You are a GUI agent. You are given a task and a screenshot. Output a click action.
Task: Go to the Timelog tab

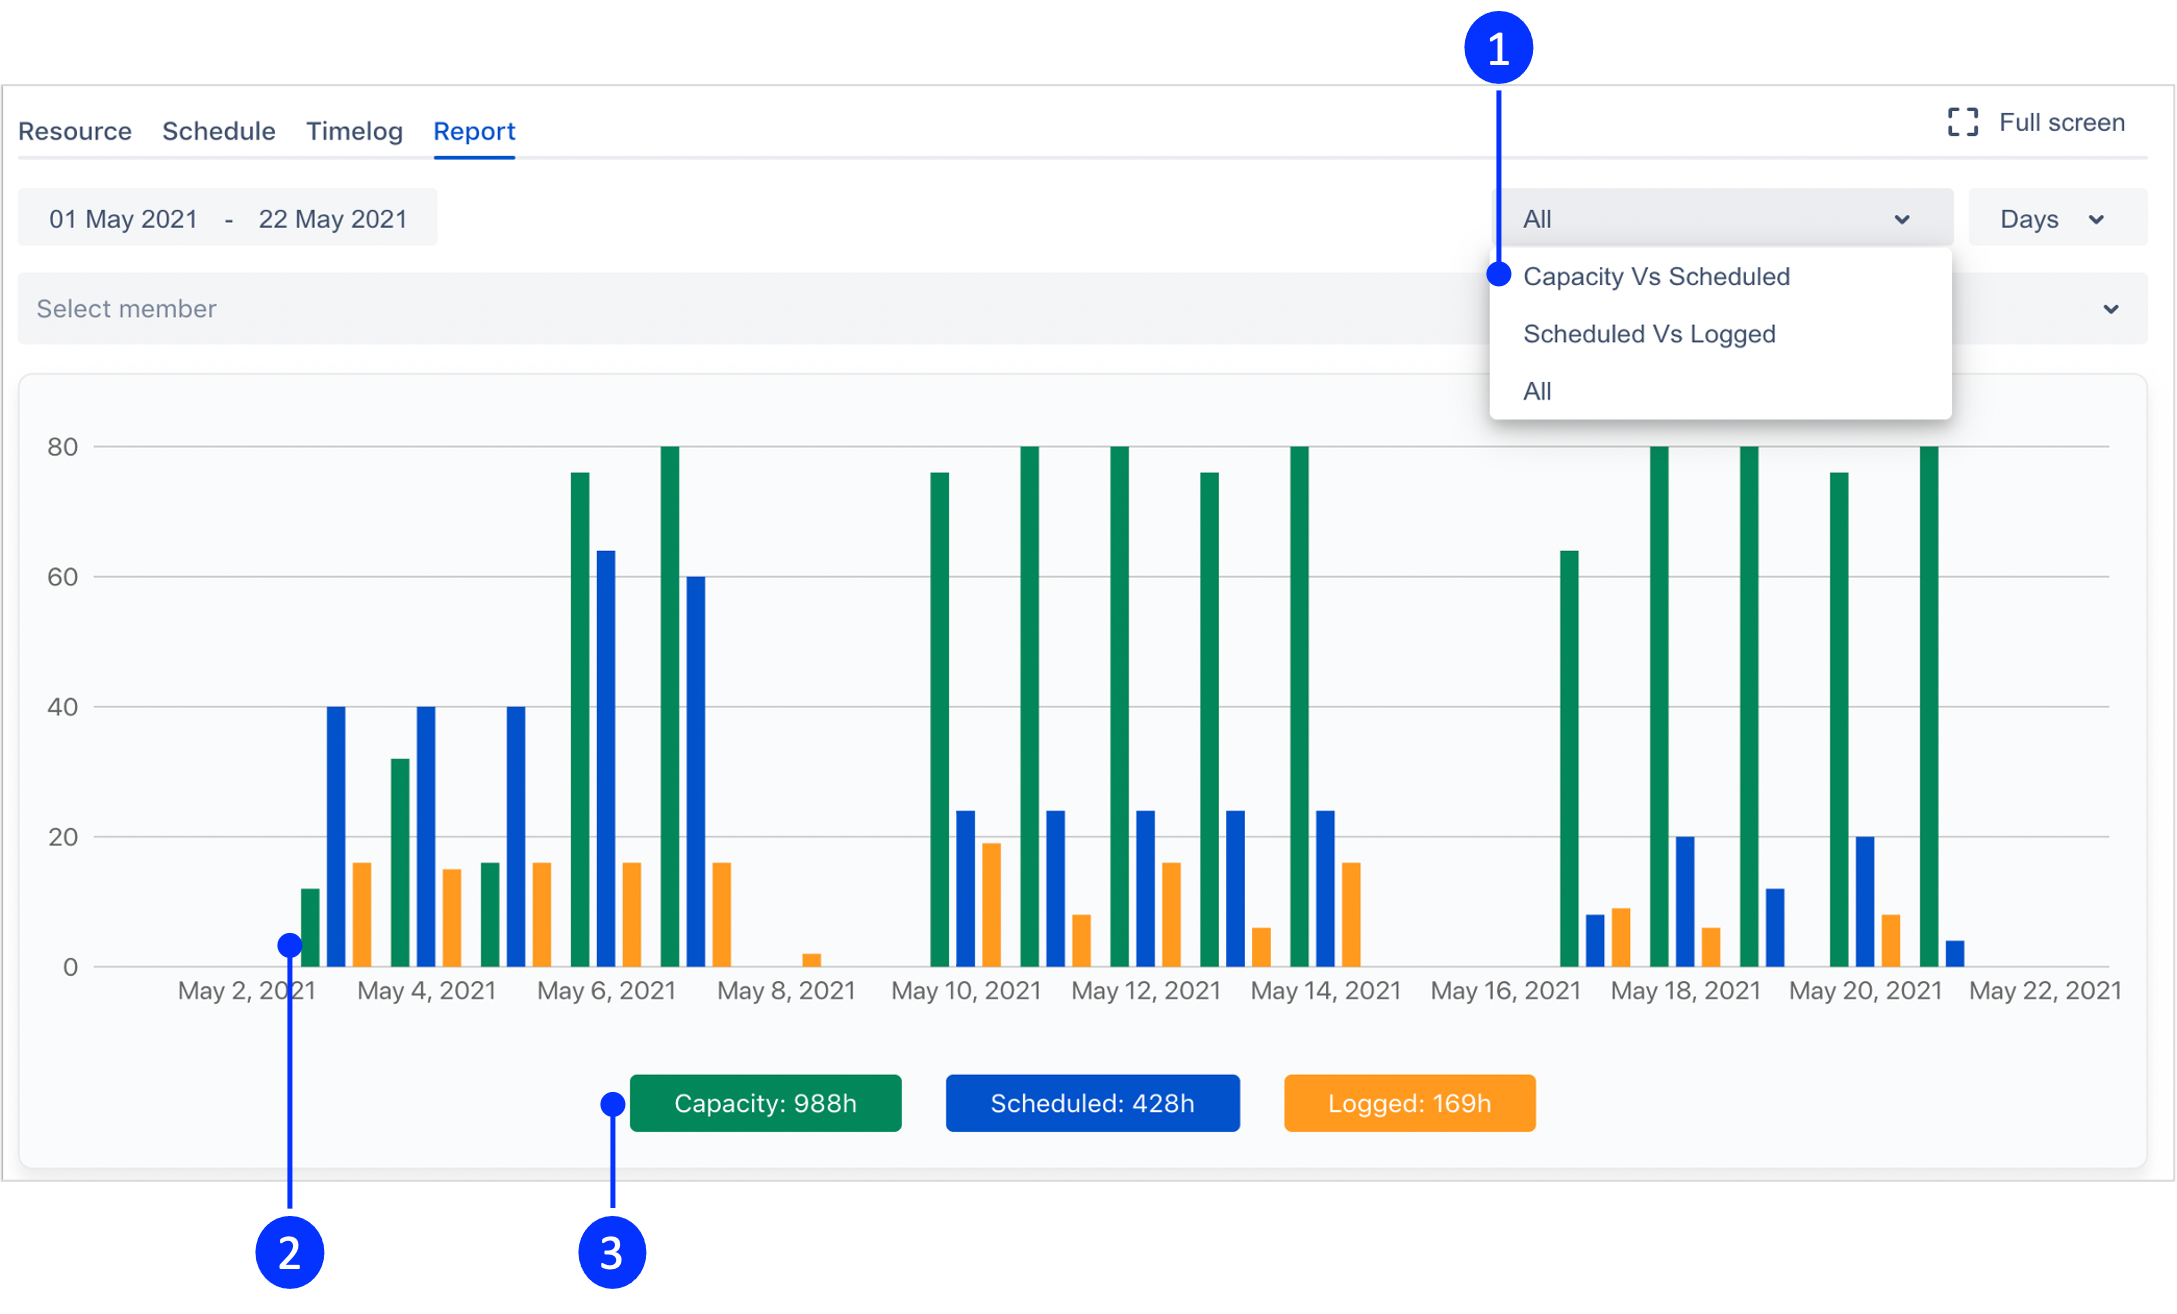(354, 131)
